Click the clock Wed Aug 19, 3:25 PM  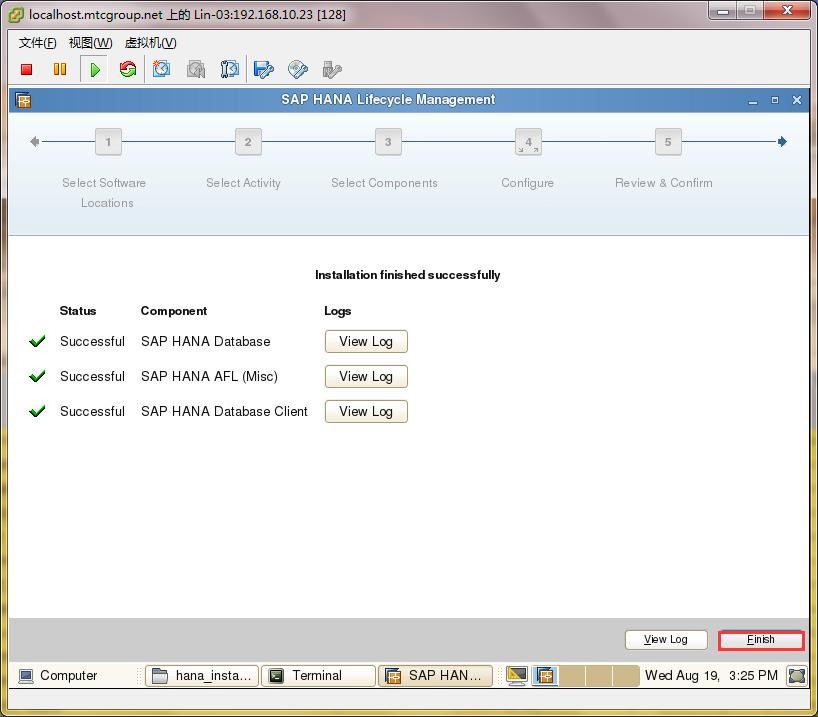coord(711,675)
